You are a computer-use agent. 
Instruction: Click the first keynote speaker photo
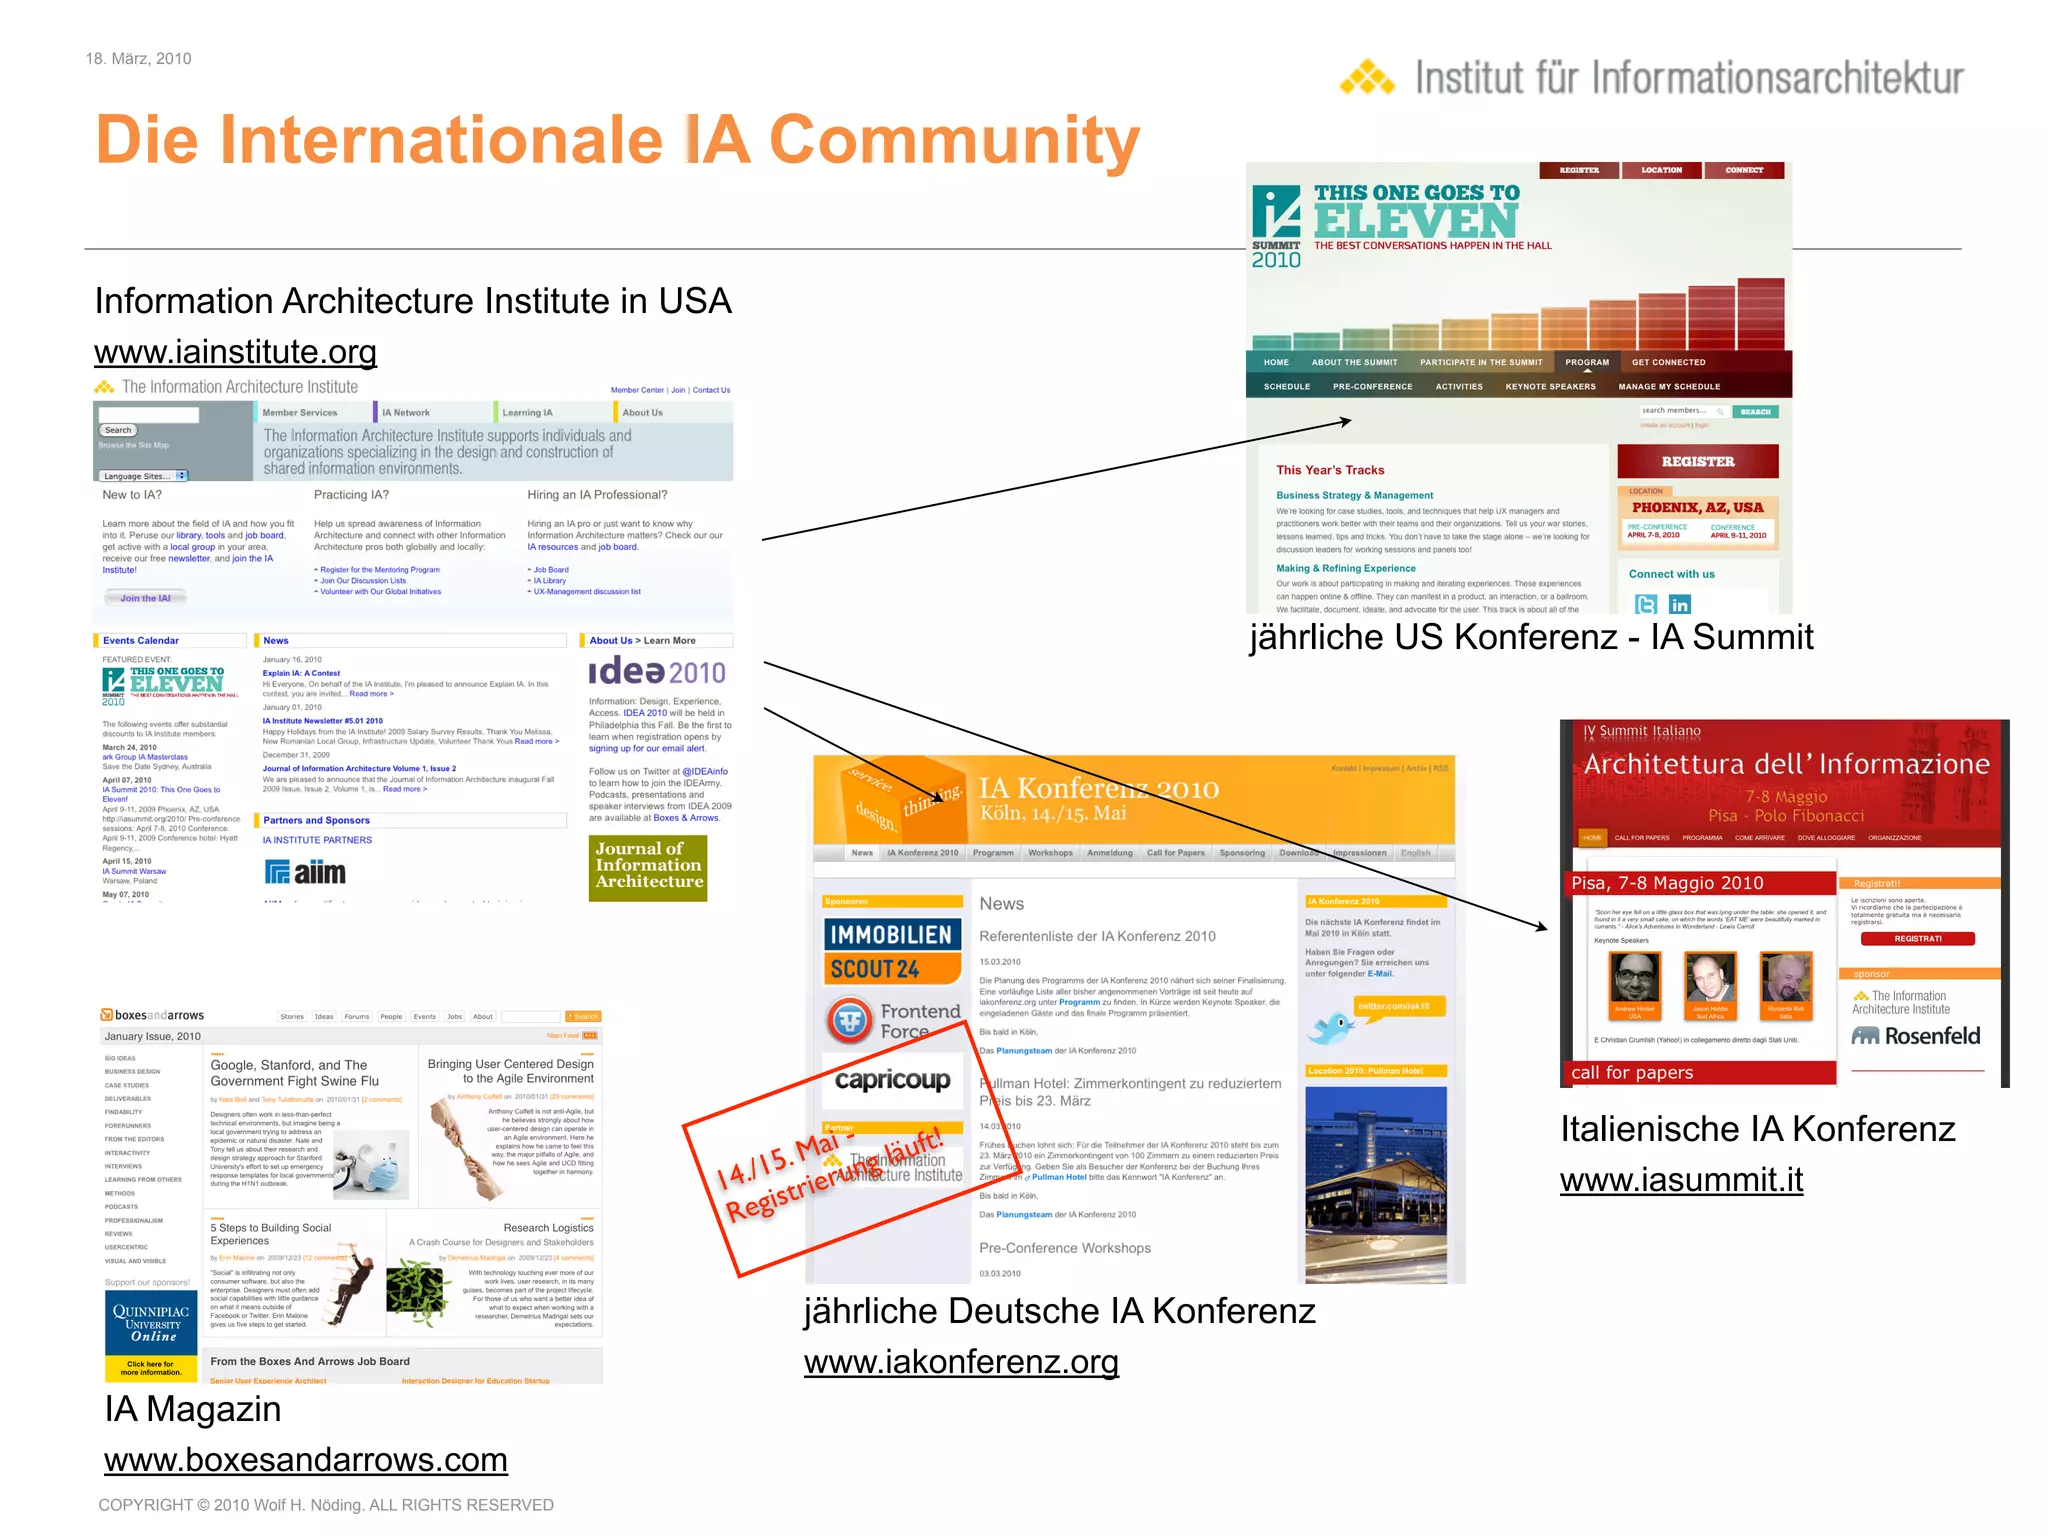tap(1634, 977)
